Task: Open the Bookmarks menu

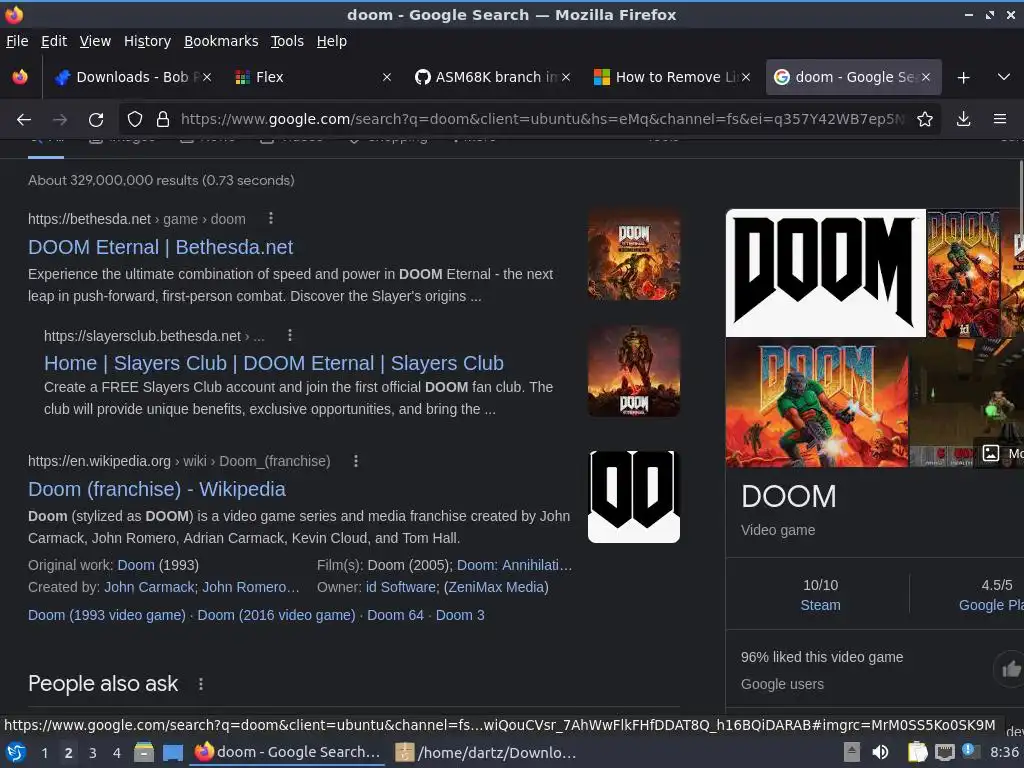Action: tap(221, 41)
